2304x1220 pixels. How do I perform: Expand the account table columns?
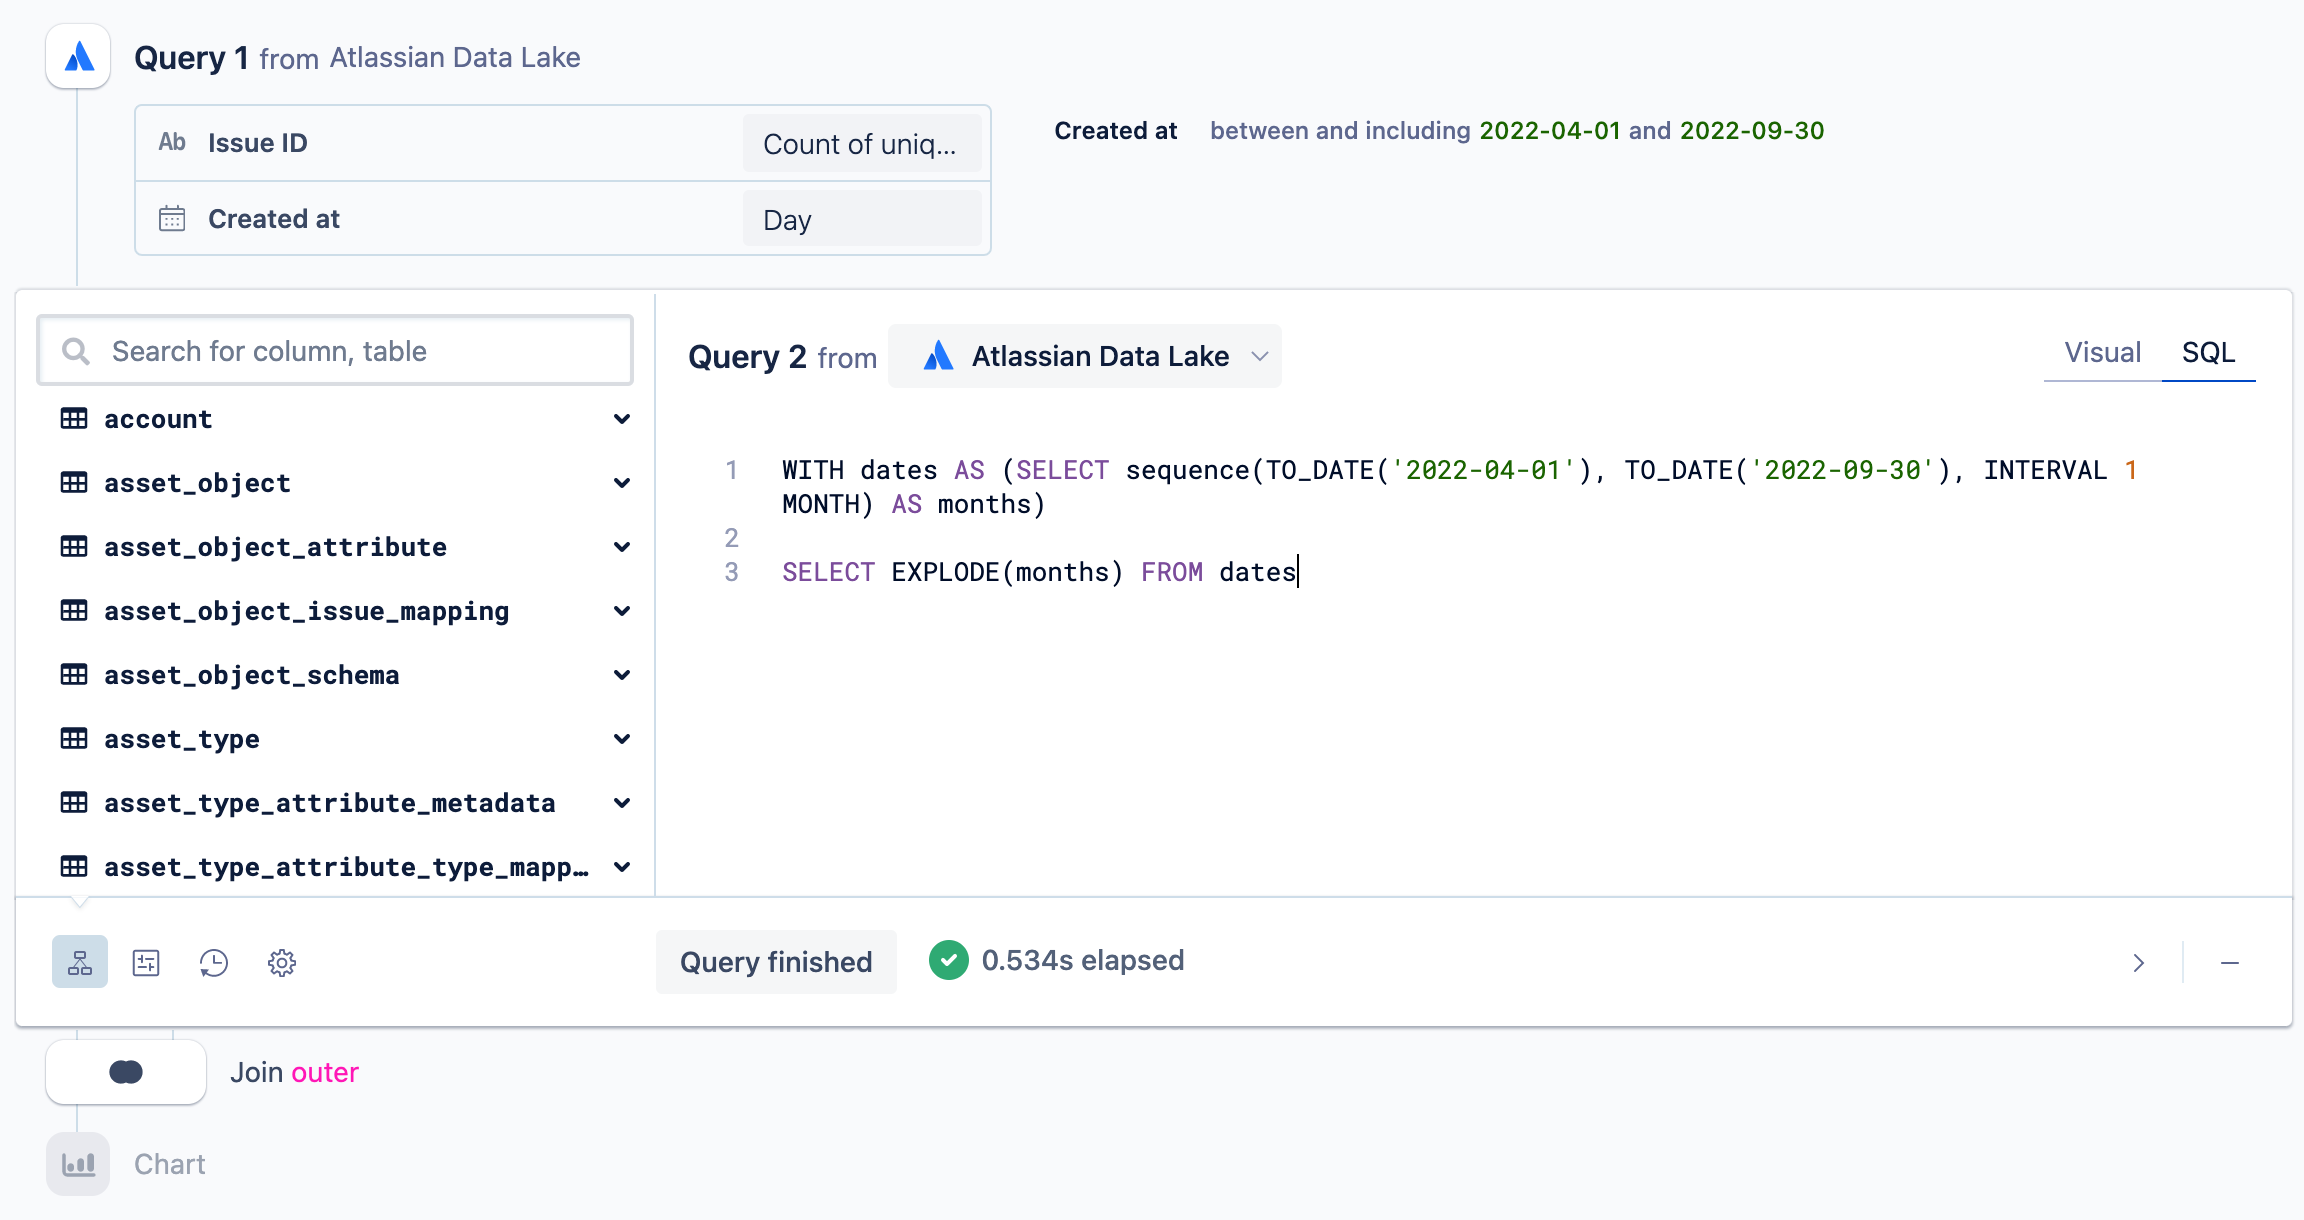[x=622, y=419]
